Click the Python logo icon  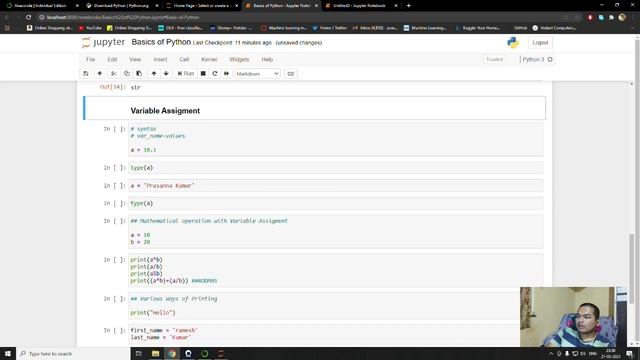coord(513,42)
